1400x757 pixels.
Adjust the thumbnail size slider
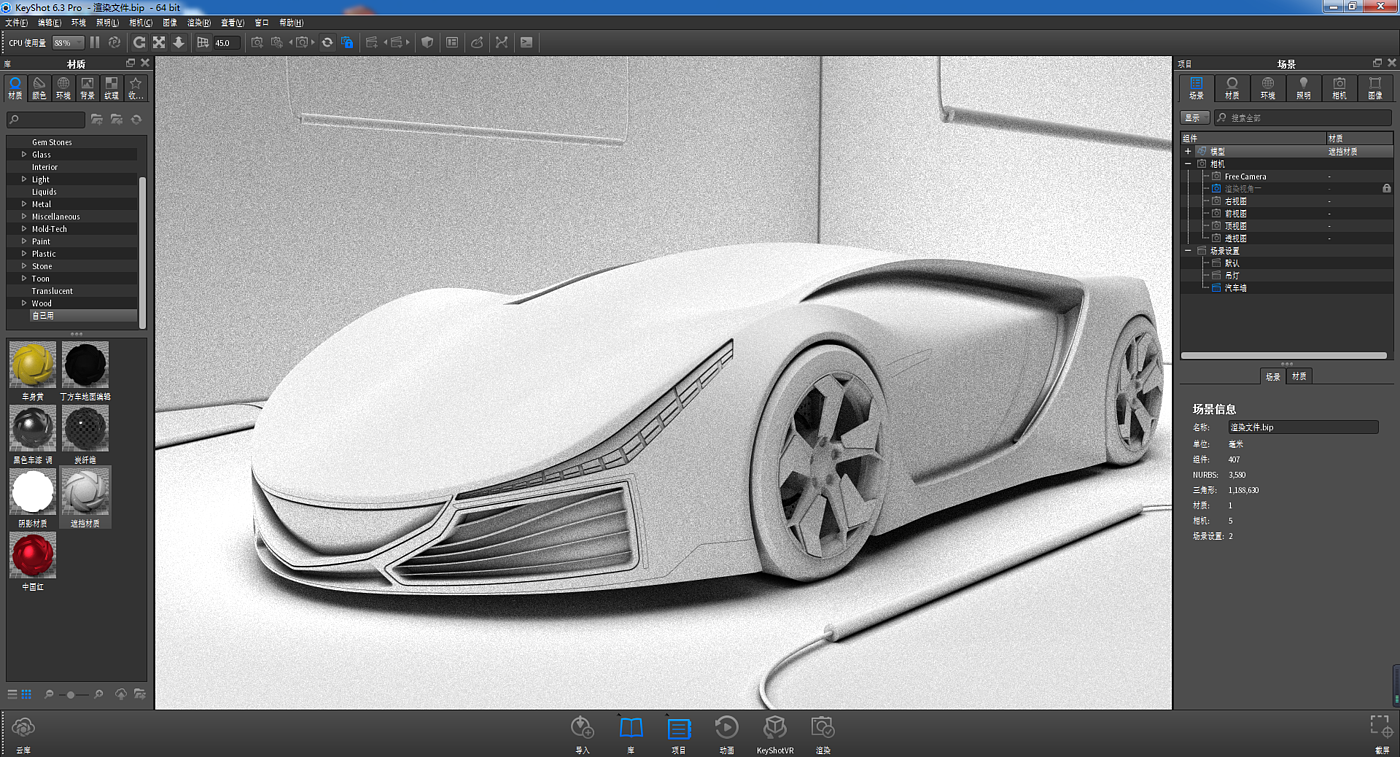(x=70, y=694)
